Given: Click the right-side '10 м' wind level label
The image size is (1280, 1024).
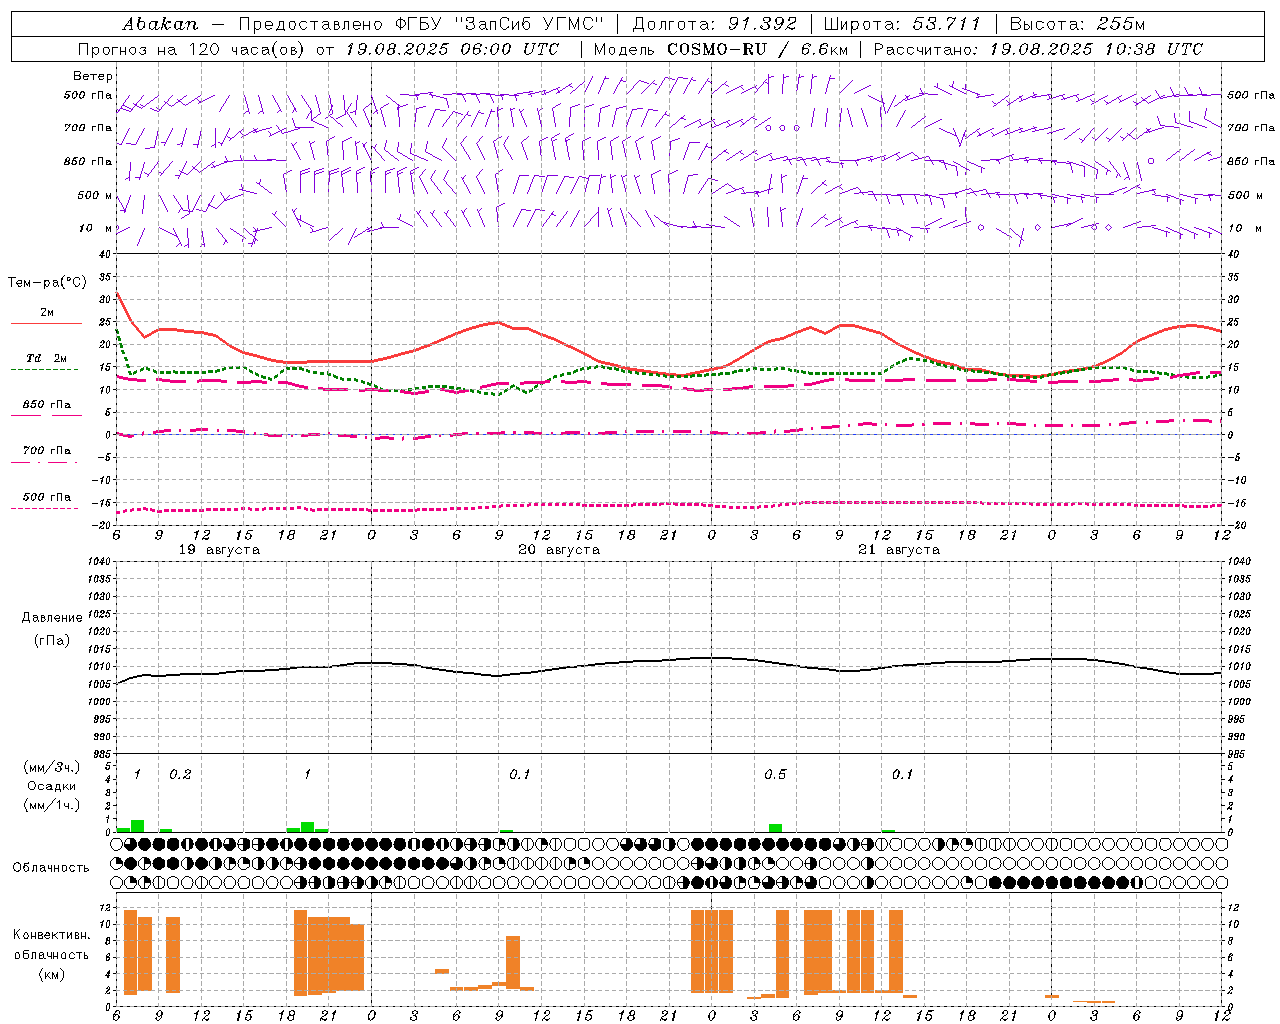Looking at the screenshot, I should [1243, 228].
